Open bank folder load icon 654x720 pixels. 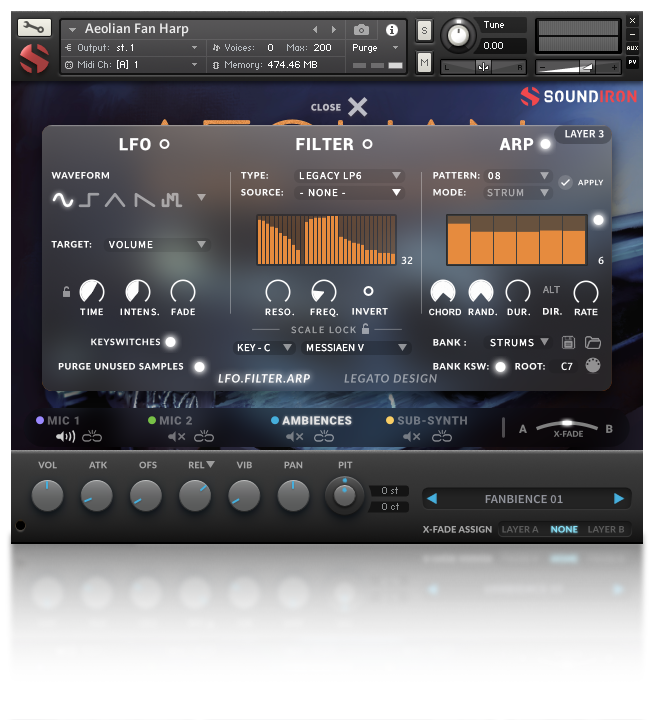click(x=593, y=343)
